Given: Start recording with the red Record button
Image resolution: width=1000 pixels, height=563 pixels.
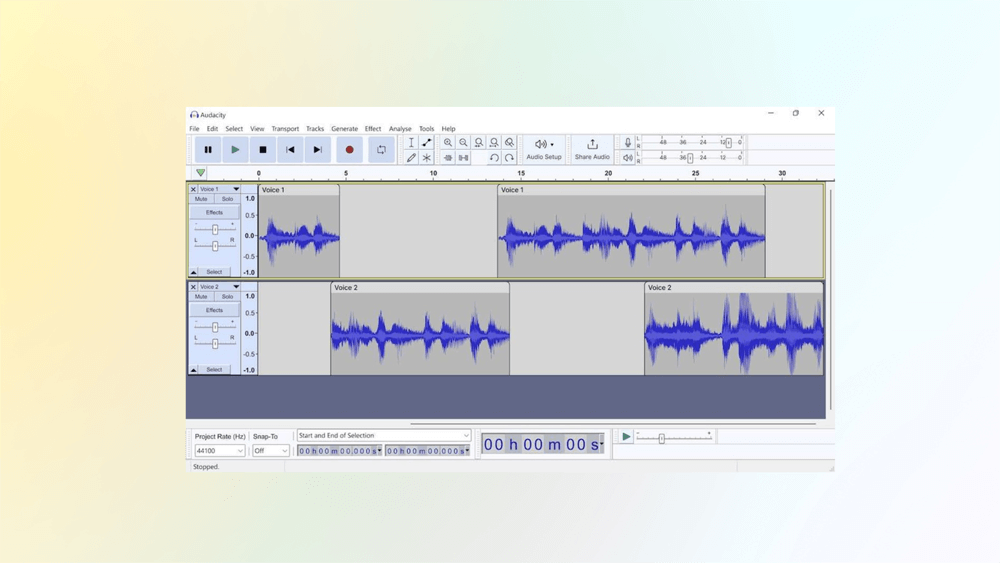Looking at the screenshot, I should (349, 150).
